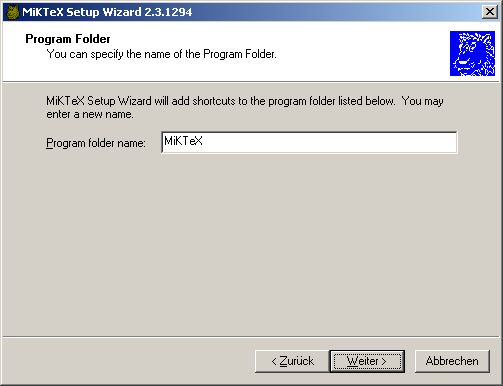Focus the far right end of the folder name field

click(x=450, y=142)
